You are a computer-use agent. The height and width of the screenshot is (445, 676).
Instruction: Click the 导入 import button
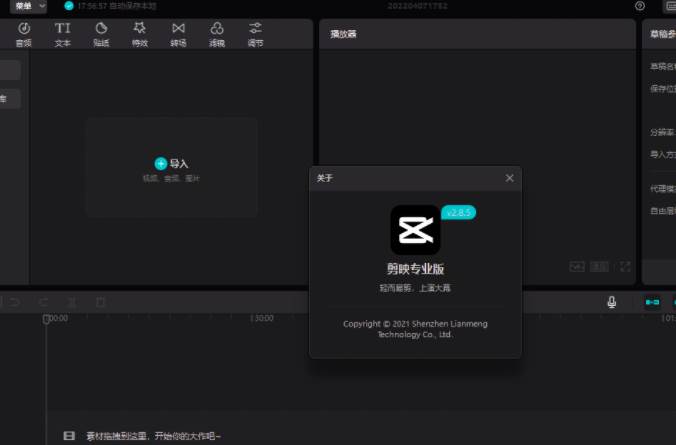pyautogui.click(x=172, y=164)
